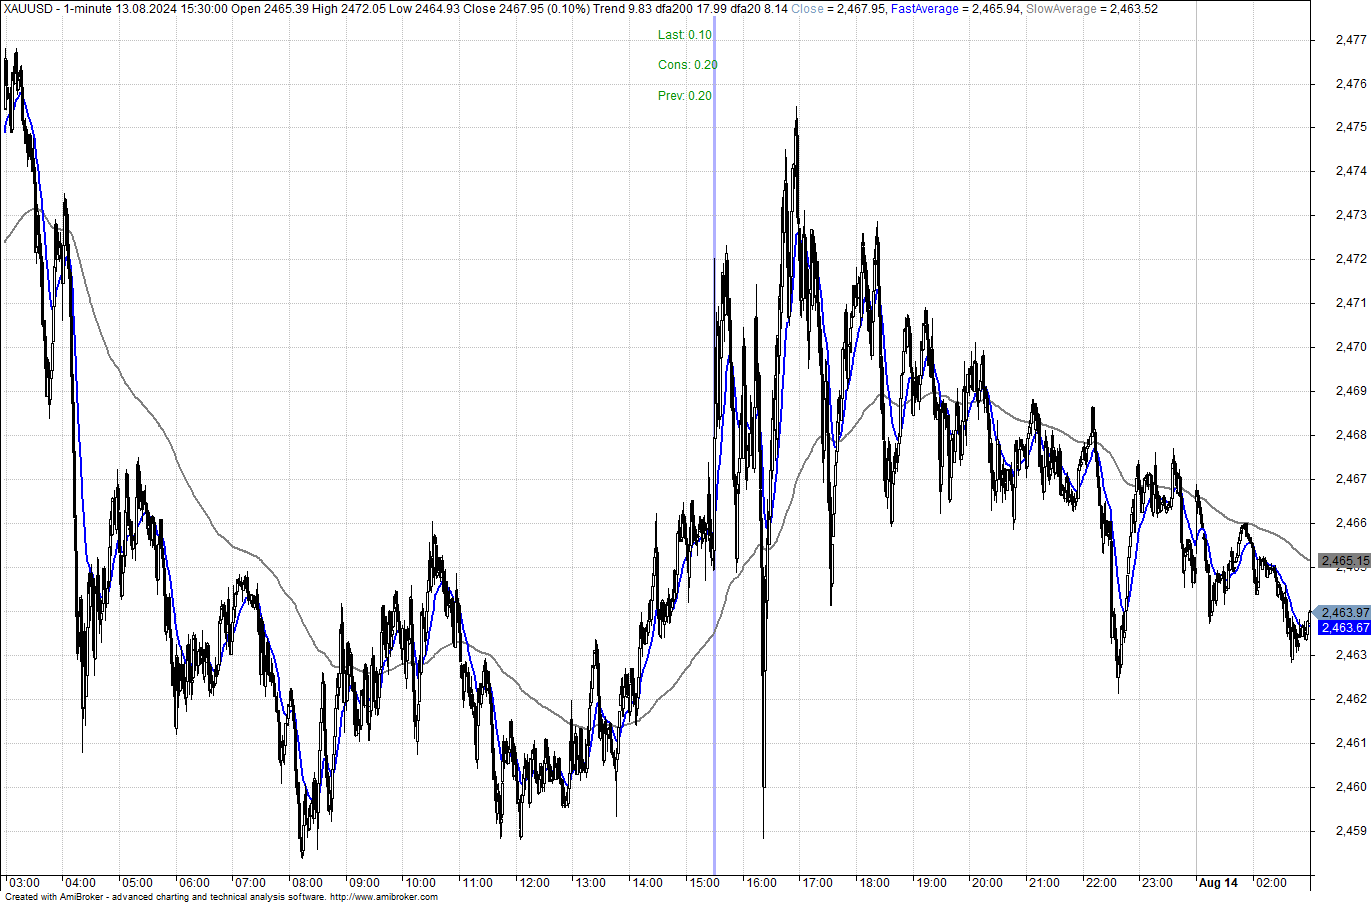Click the 2,476 price axis label

[x=1351, y=84]
